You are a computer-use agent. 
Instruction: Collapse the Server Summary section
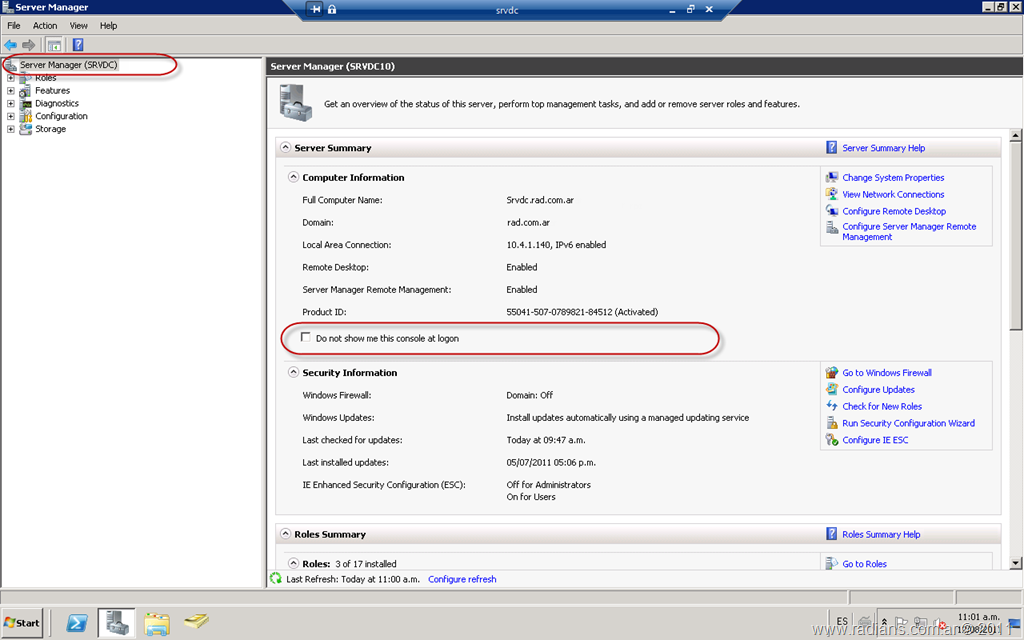click(x=284, y=148)
